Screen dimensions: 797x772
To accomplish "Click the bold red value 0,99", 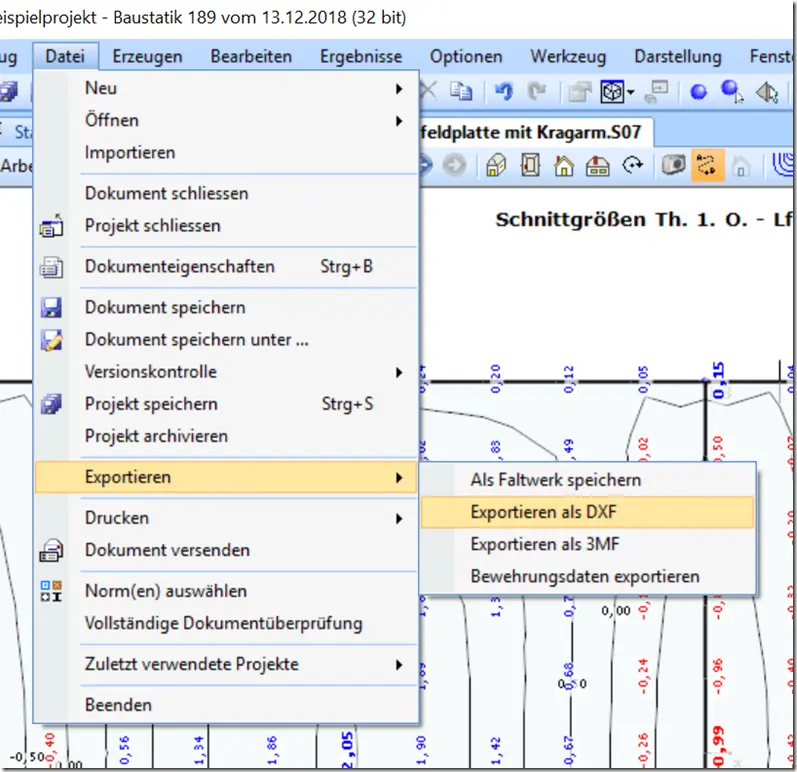I will [x=718, y=746].
